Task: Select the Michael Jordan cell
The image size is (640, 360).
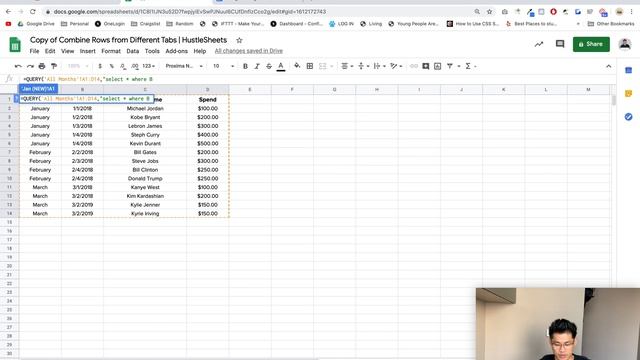Action: pos(145,109)
